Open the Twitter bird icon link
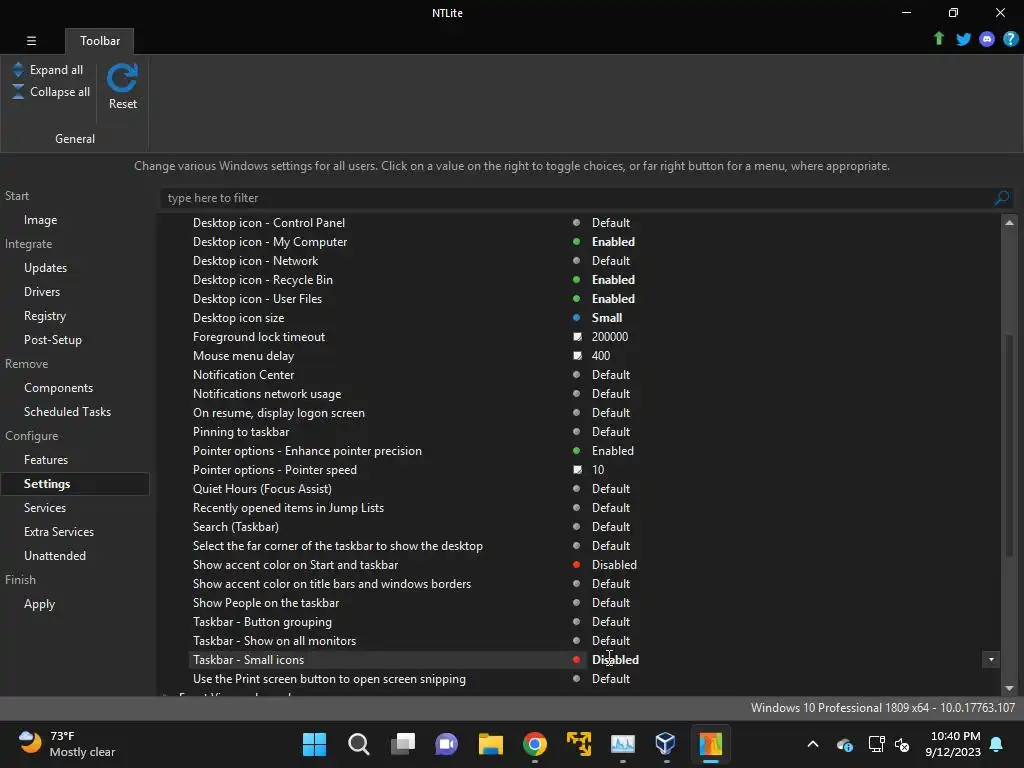Screen dimensions: 1024x768 pos(963,39)
